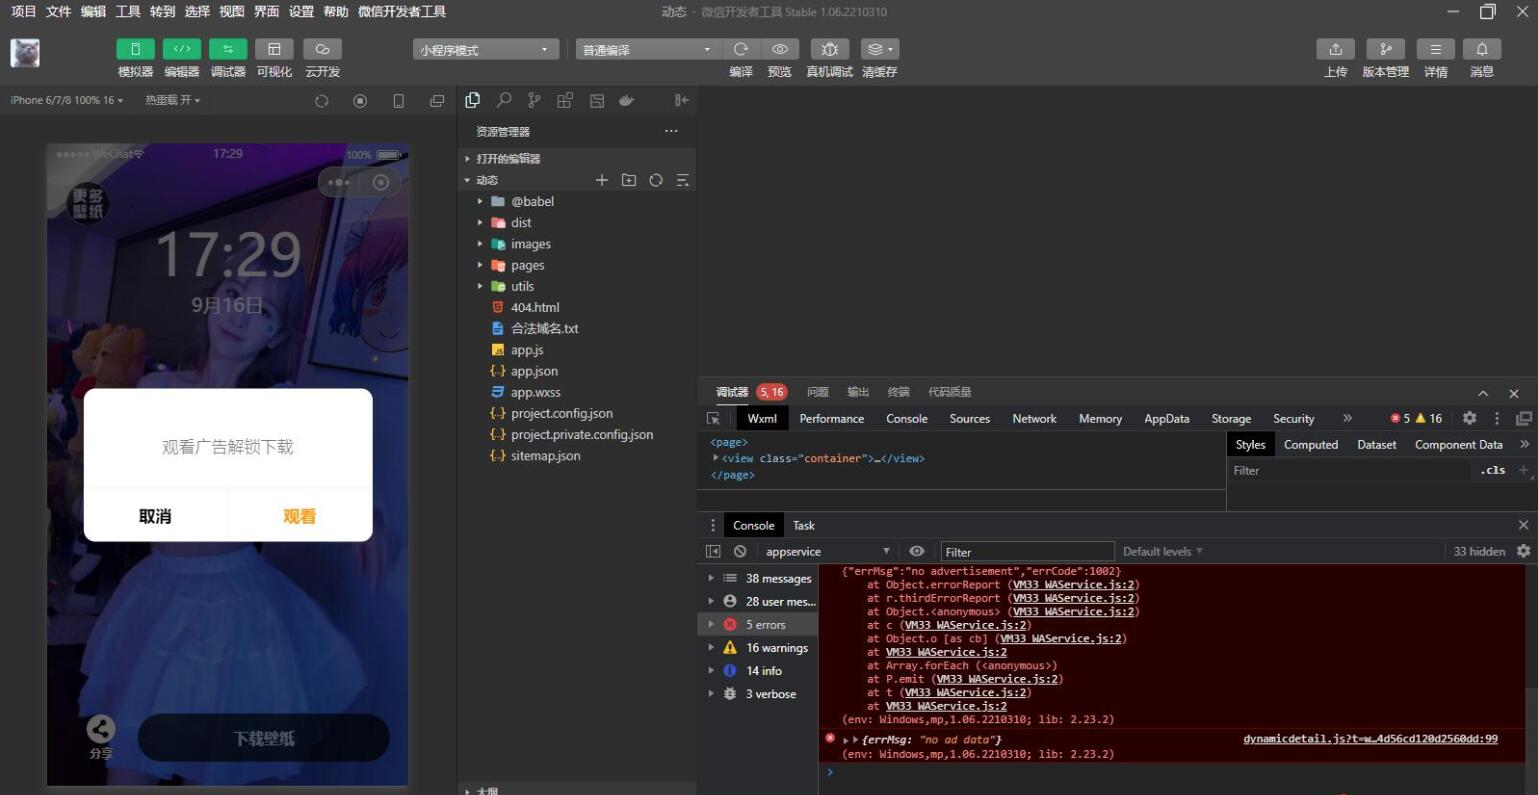Toggle the 调试器 debugger panel

pos(228,50)
